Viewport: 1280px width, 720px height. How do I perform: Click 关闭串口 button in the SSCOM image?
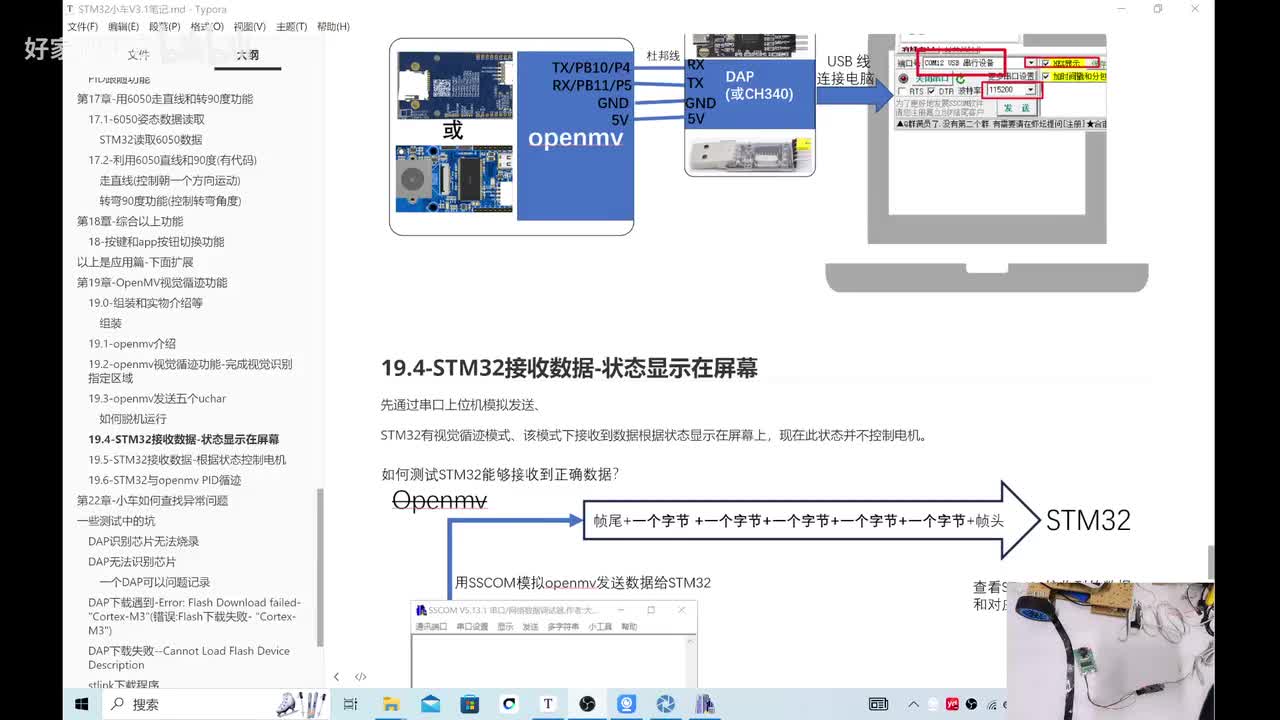(x=932, y=79)
